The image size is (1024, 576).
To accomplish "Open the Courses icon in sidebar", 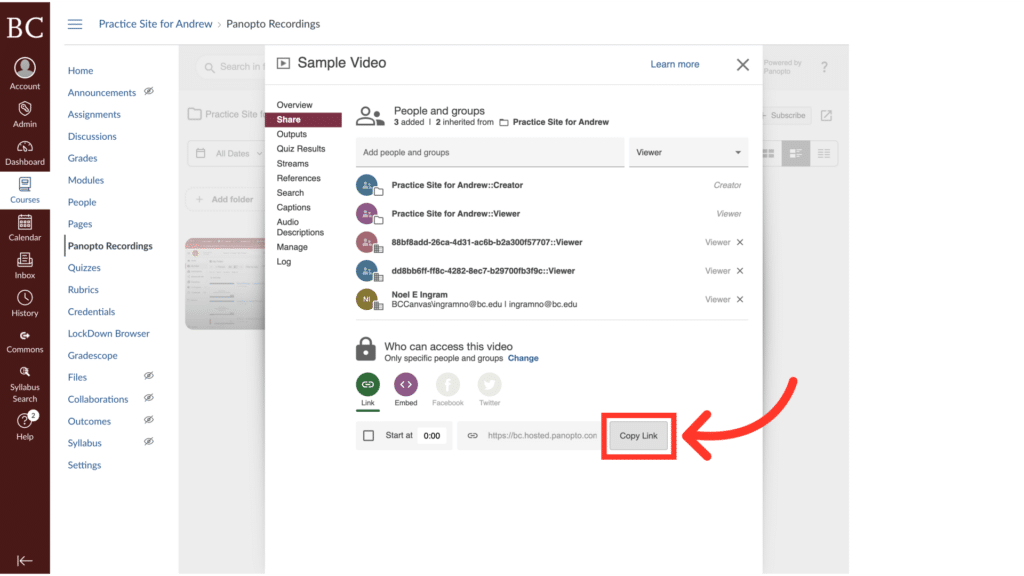I will (25, 184).
